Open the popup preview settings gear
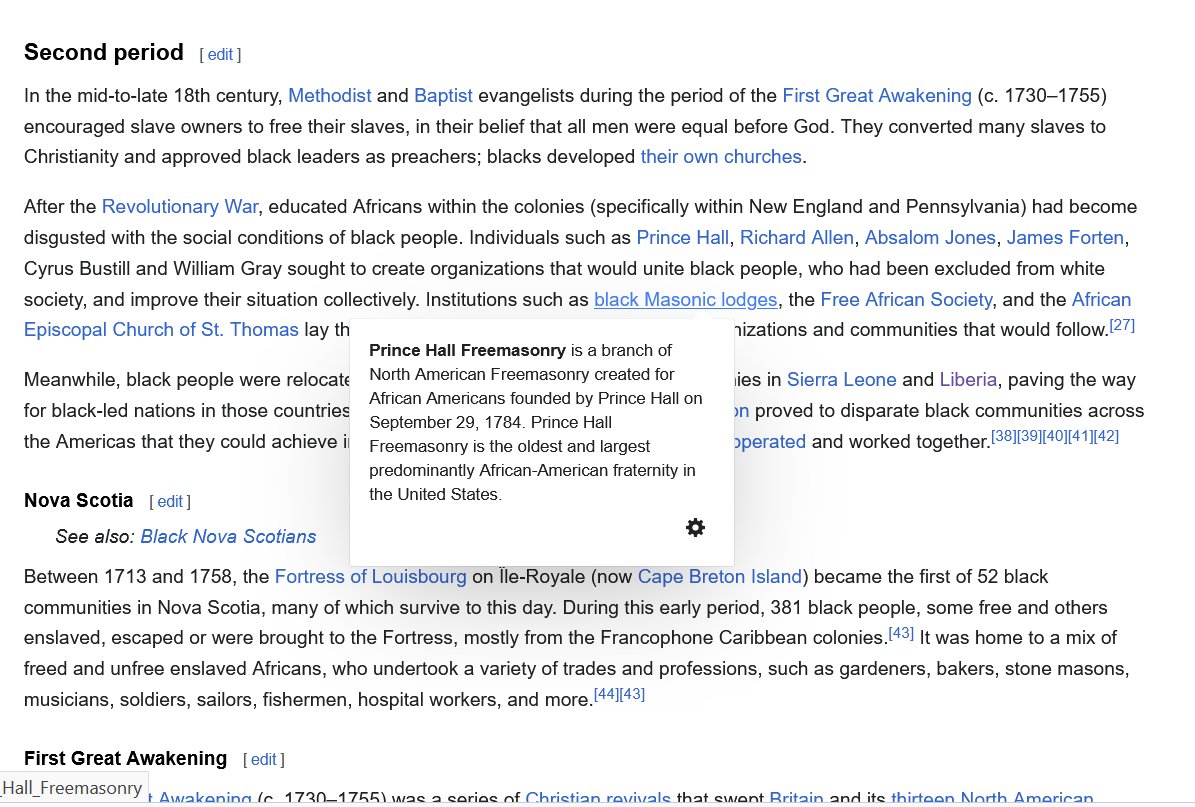 (695, 527)
